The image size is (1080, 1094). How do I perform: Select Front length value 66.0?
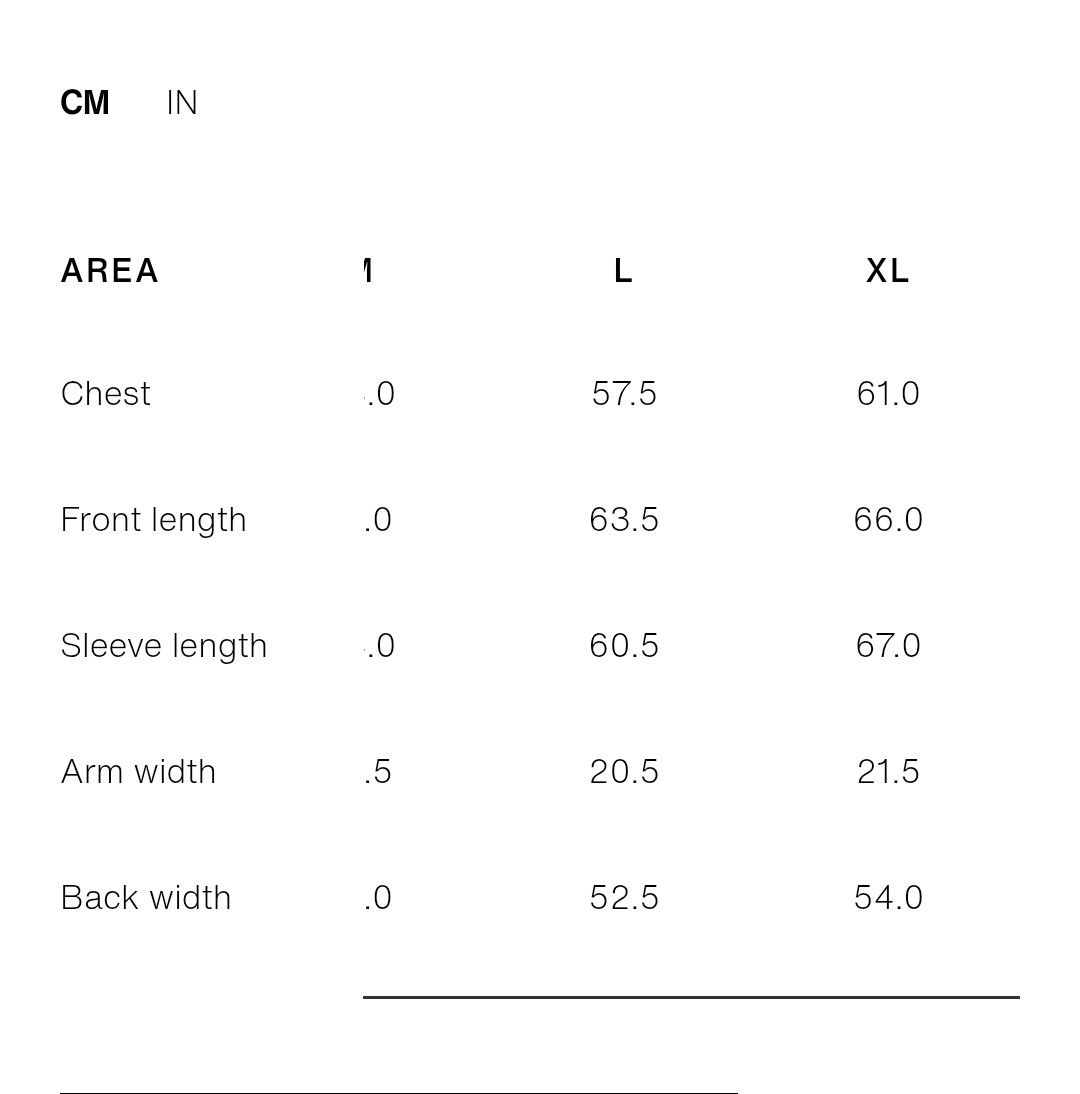888,520
